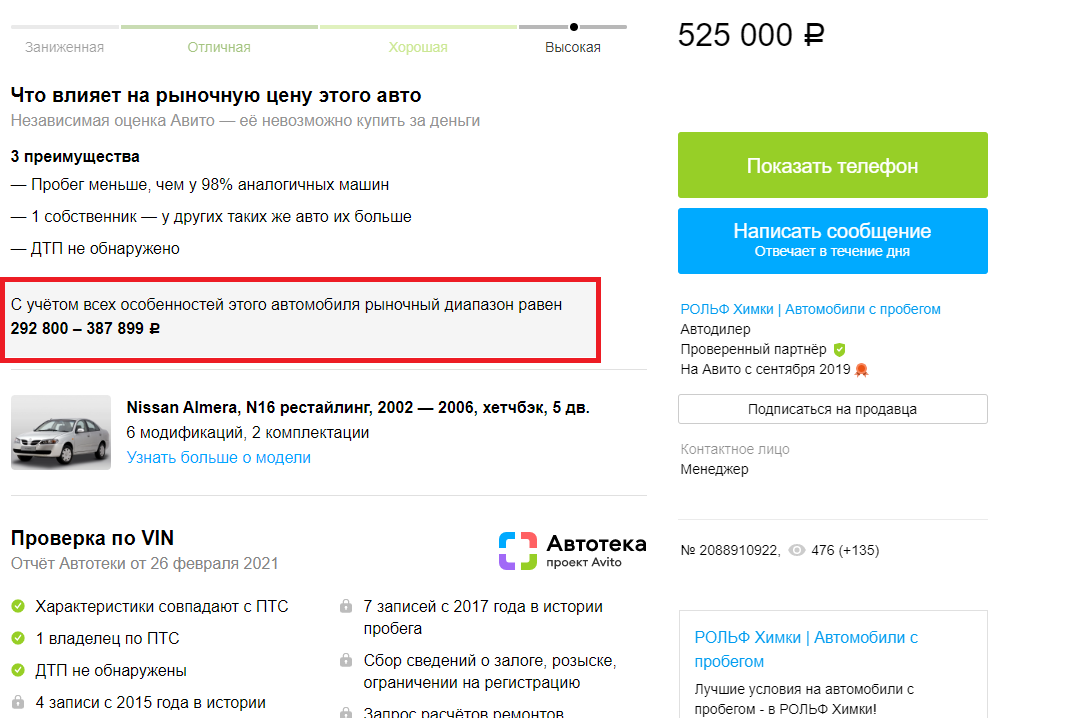Click the Написать сообщение button
Viewport: 1066px width, 718px height.
point(832,241)
